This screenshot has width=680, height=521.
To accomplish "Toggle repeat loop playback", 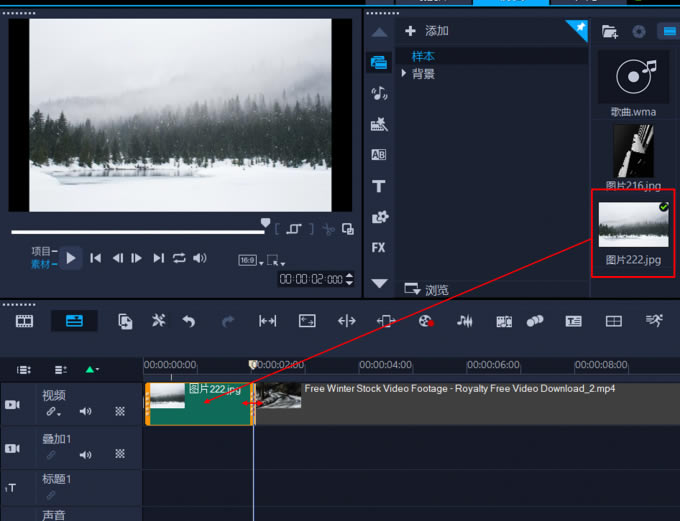I will coord(179,258).
